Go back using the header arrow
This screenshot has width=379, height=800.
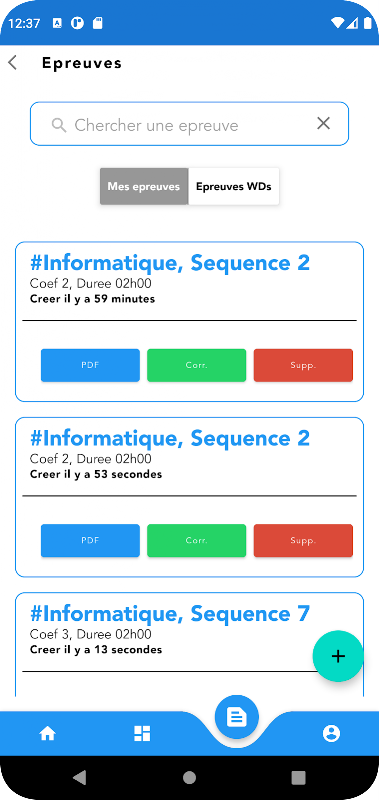click(13, 63)
